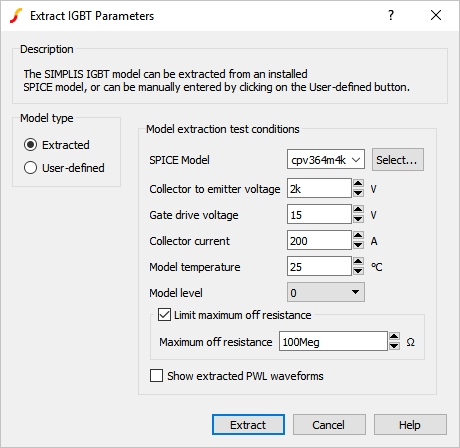This screenshot has width=460, height=448.
Task: Select the User-defined model type option
Action: [30, 168]
